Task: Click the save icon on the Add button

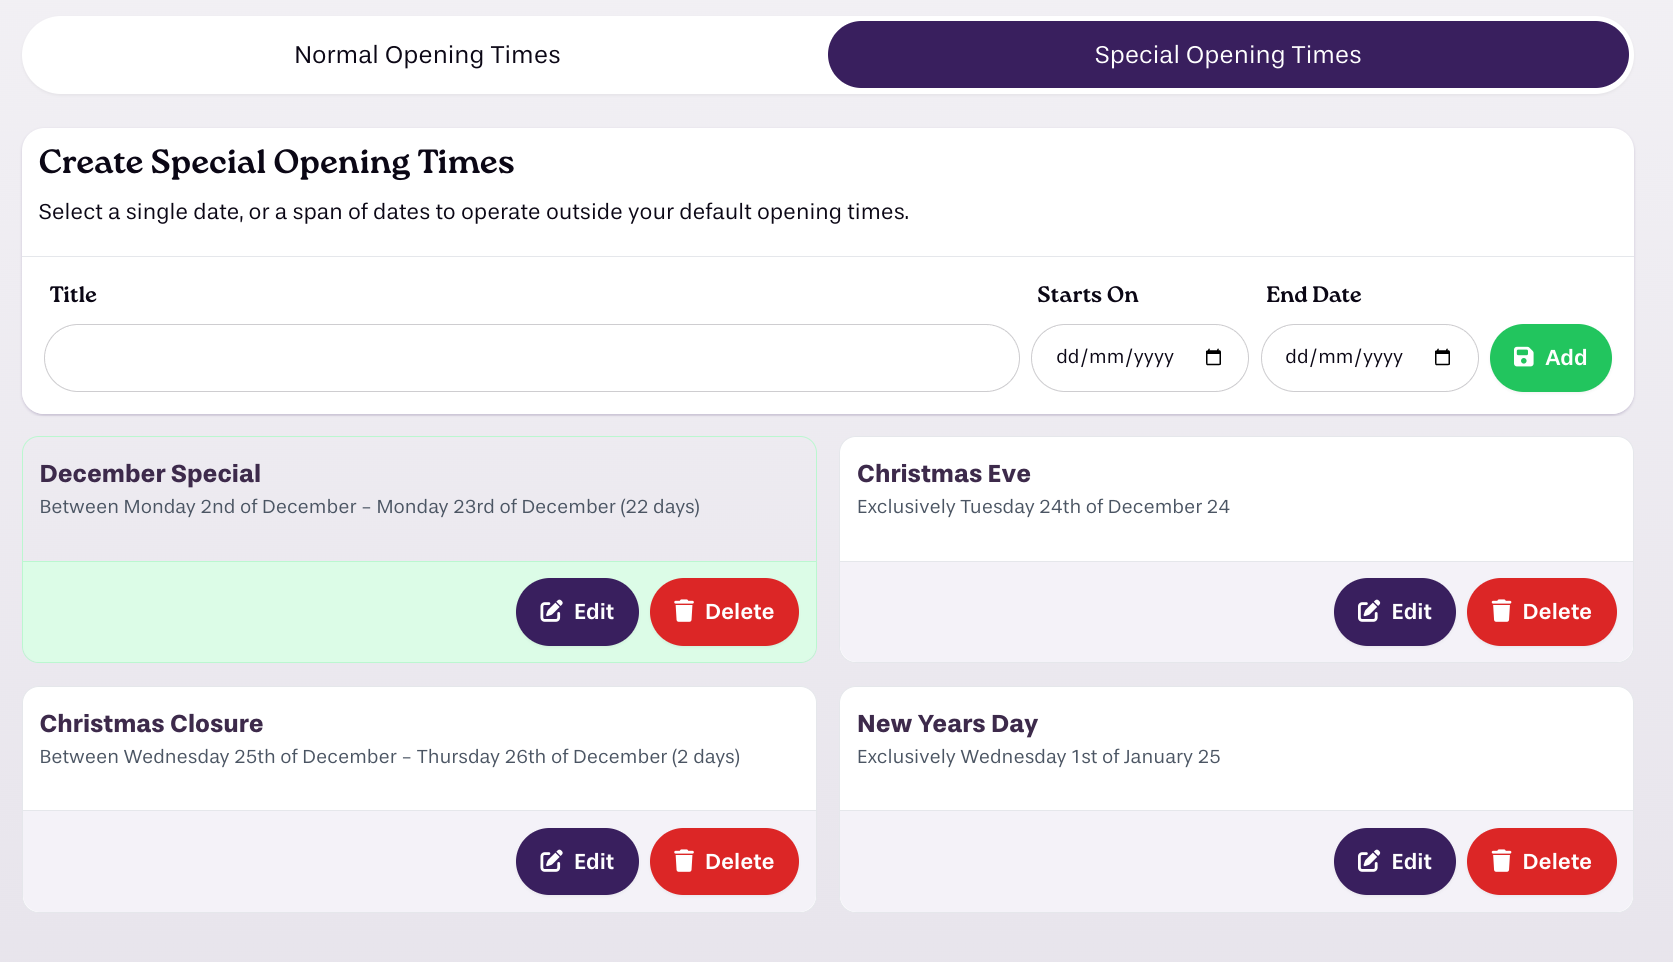Action: pos(1523,357)
